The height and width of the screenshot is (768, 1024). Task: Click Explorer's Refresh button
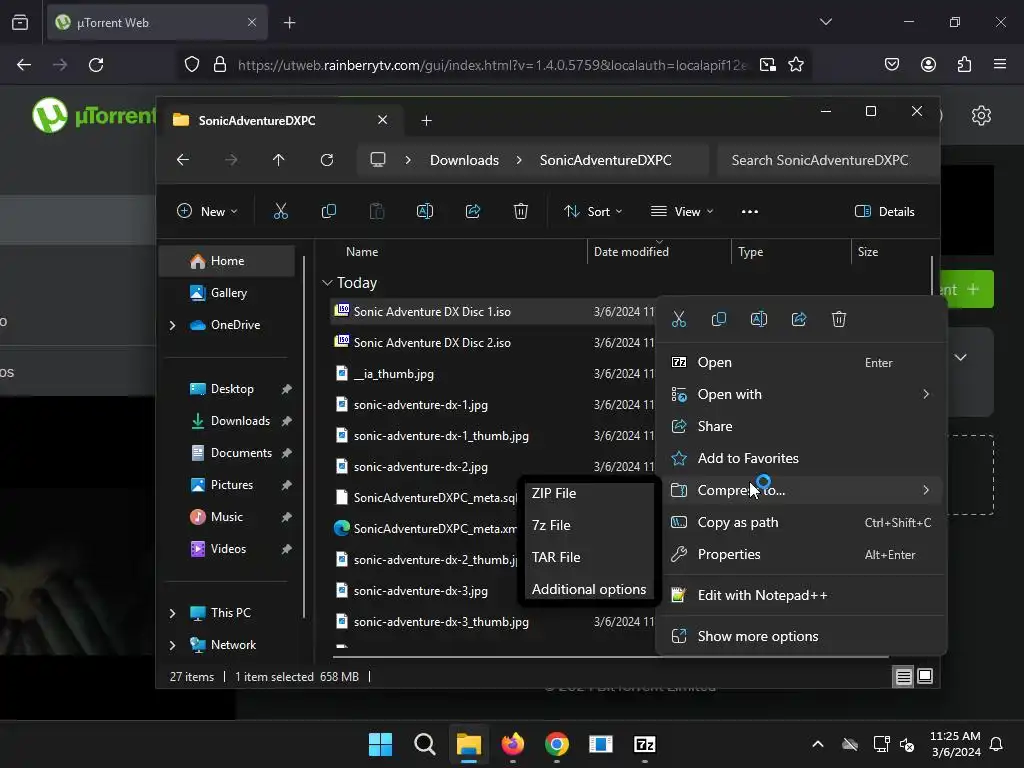pos(327,160)
